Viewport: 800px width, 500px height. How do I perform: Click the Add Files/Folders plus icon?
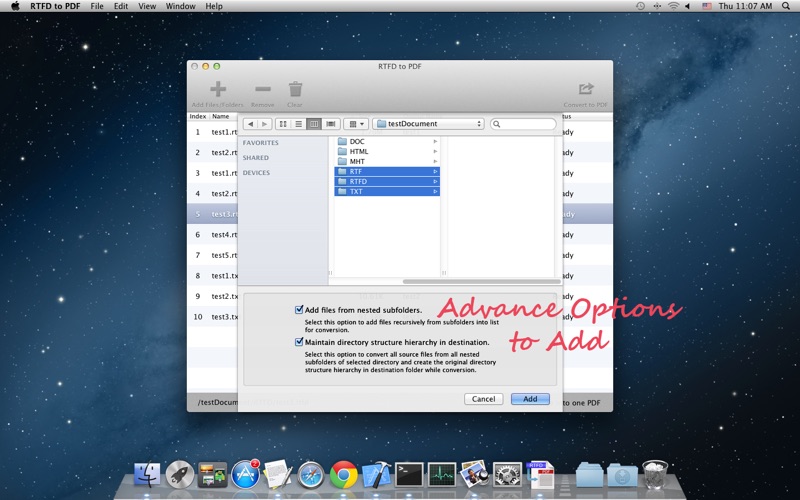click(218, 89)
